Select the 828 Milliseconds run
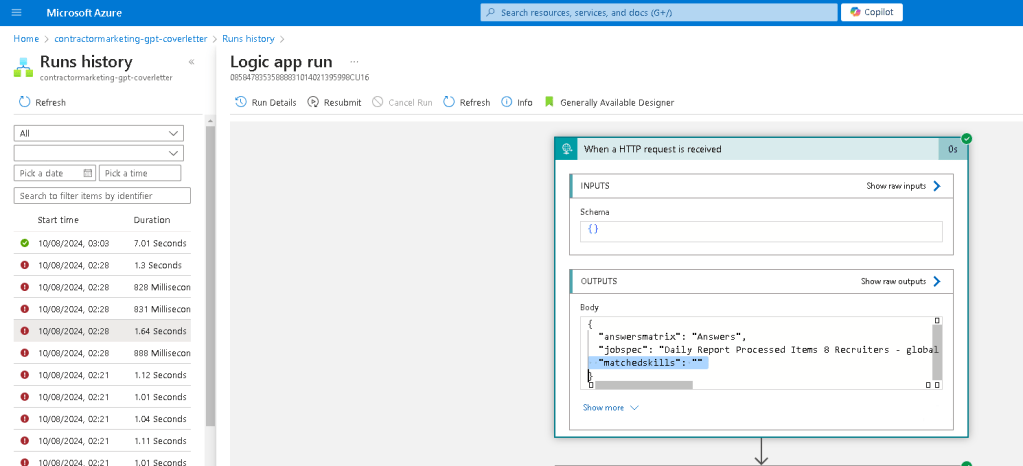Image resolution: width=1023 pixels, height=466 pixels. [x=102, y=287]
